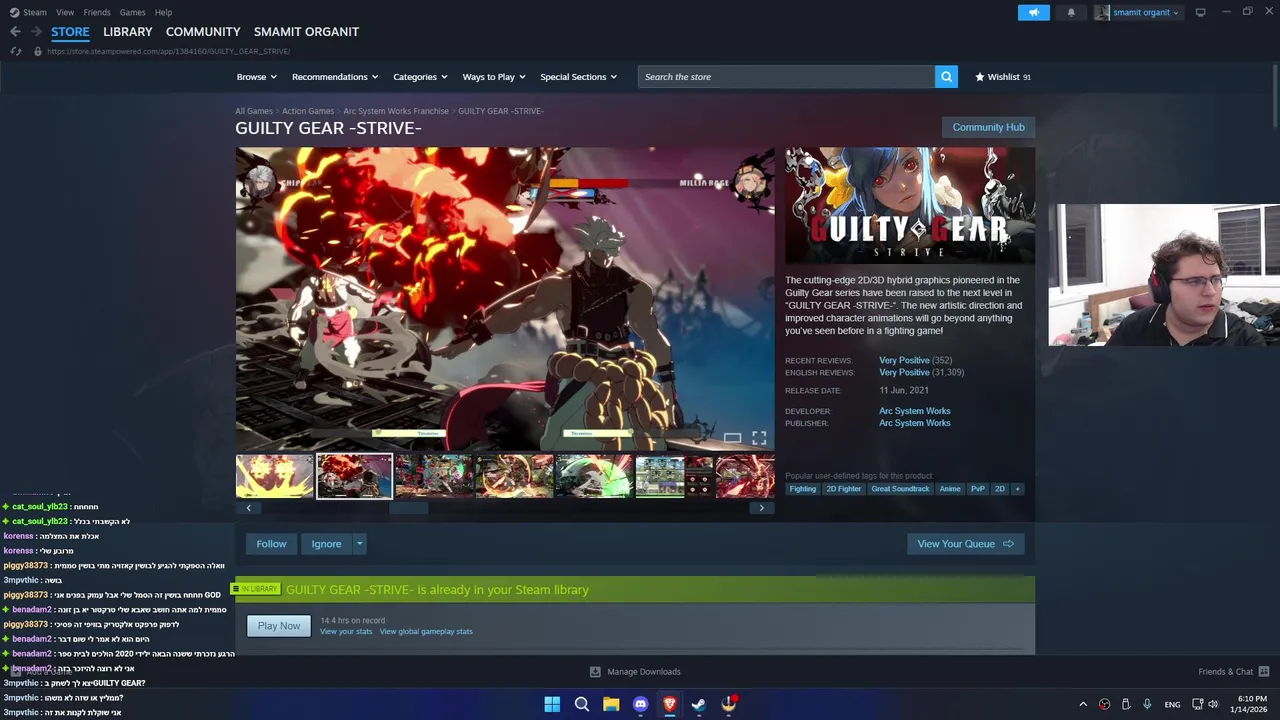
Task: Go back with the navigation arrow
Action: [x=15, y=32]
